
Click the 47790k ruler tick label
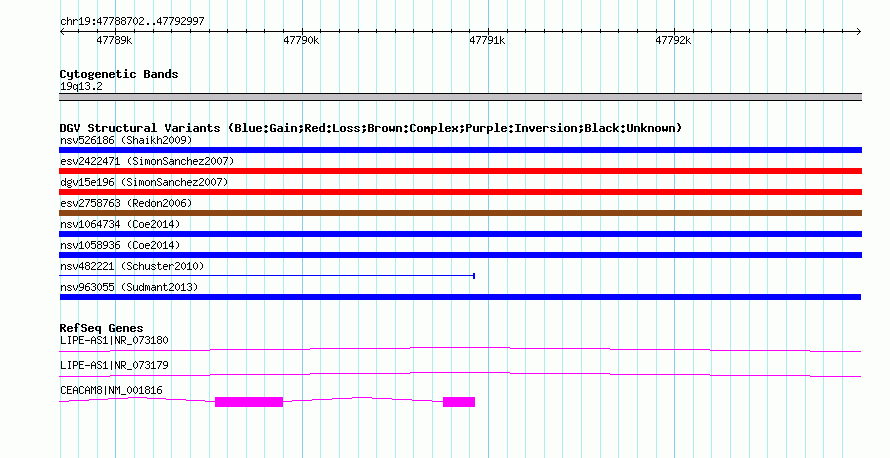click(301, 40)
